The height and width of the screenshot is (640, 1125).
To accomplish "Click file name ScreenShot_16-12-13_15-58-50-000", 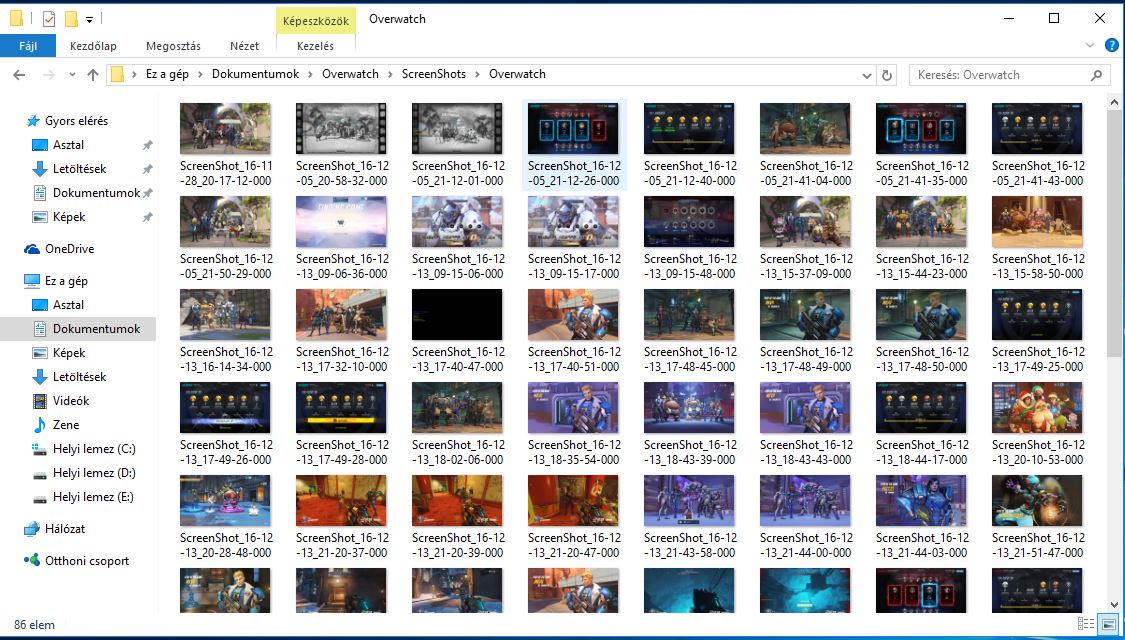I will [x=1037, y=266].
